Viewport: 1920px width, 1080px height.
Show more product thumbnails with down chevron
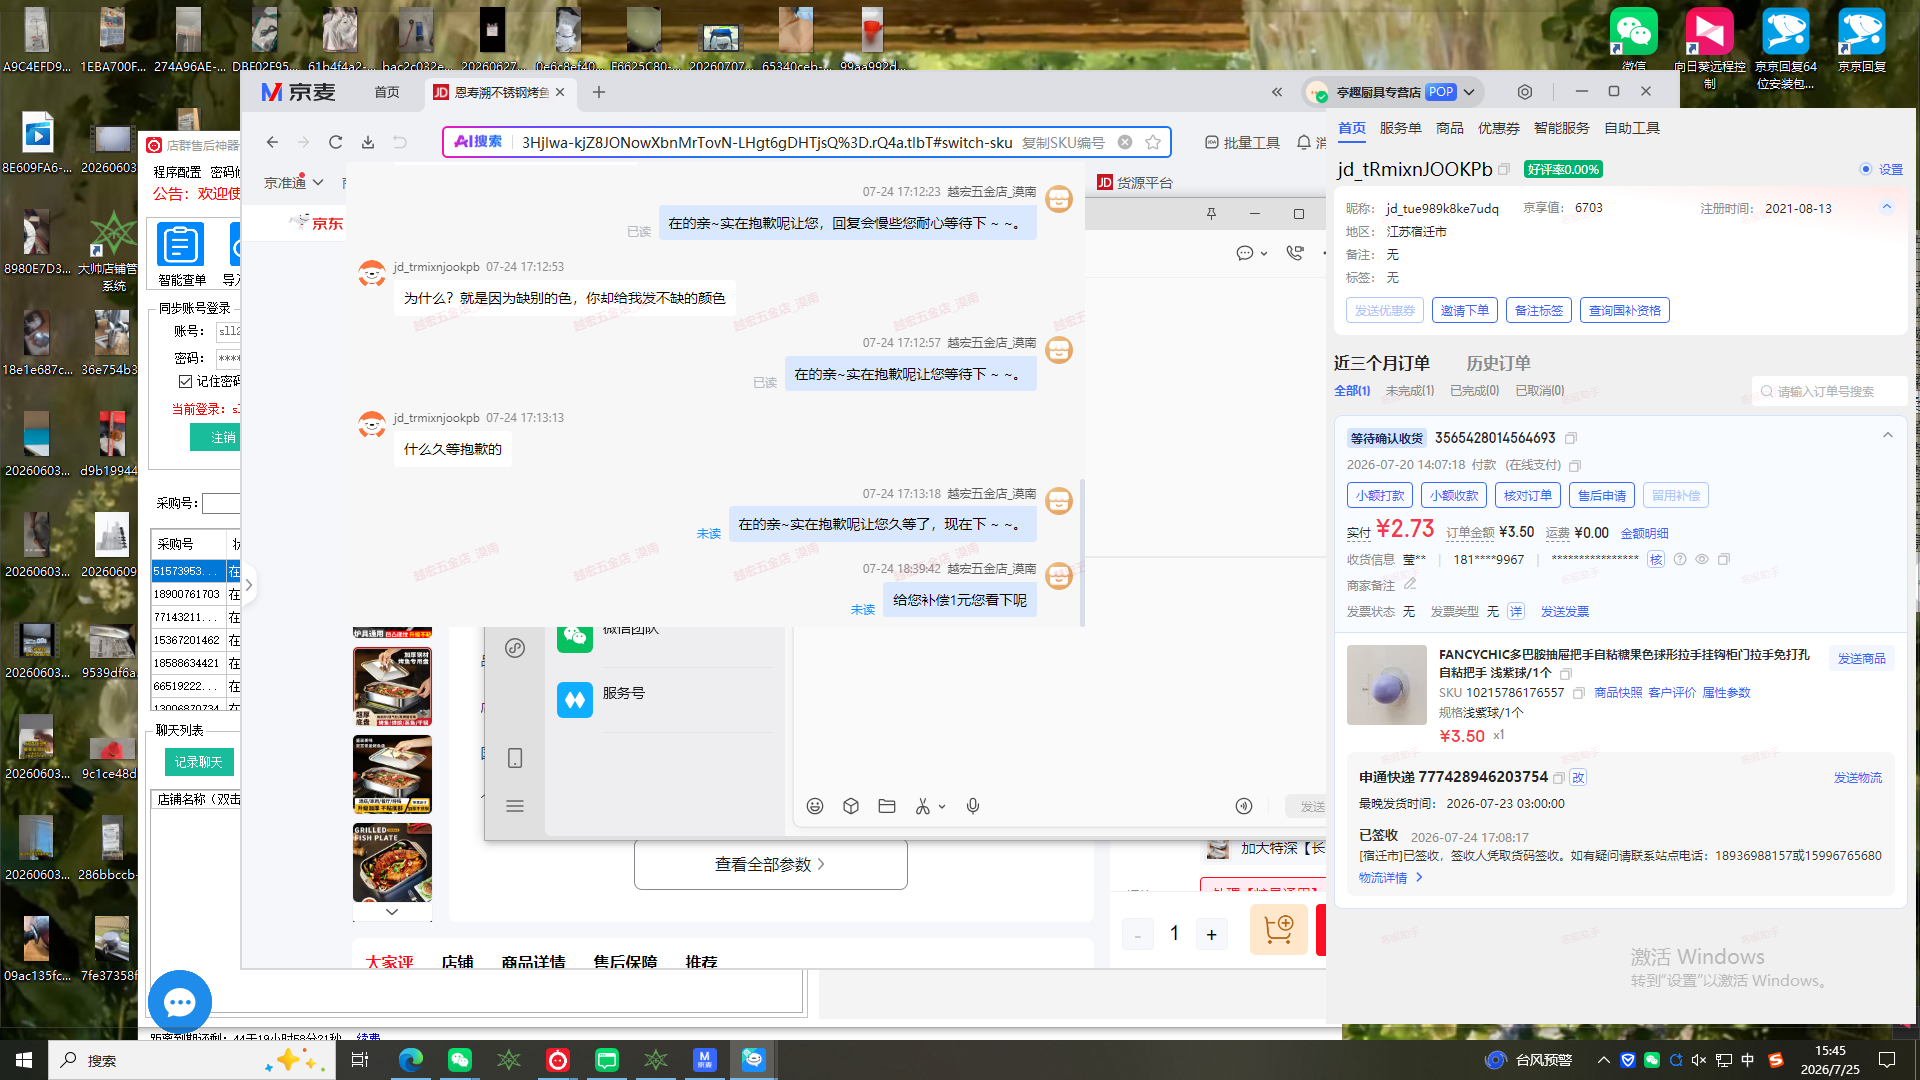[x=392, y=911]
